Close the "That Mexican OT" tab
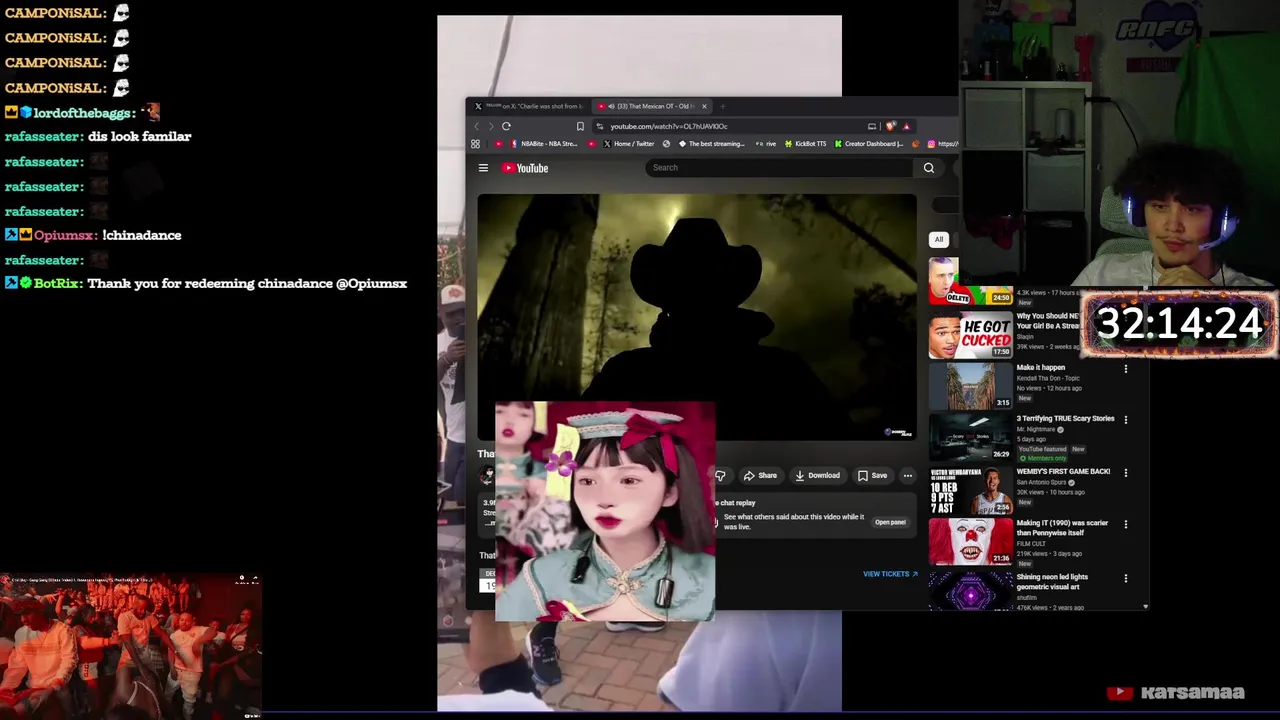This screenshot has height=720, width=1280. click(x=704, y=106)
